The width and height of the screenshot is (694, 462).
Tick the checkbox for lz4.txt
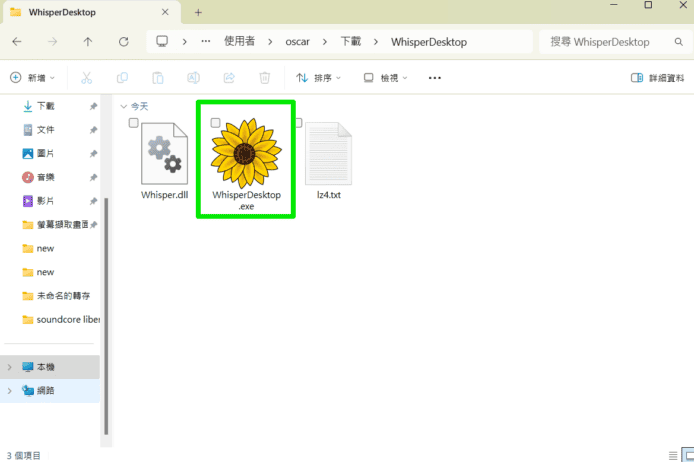coord(298,123)
